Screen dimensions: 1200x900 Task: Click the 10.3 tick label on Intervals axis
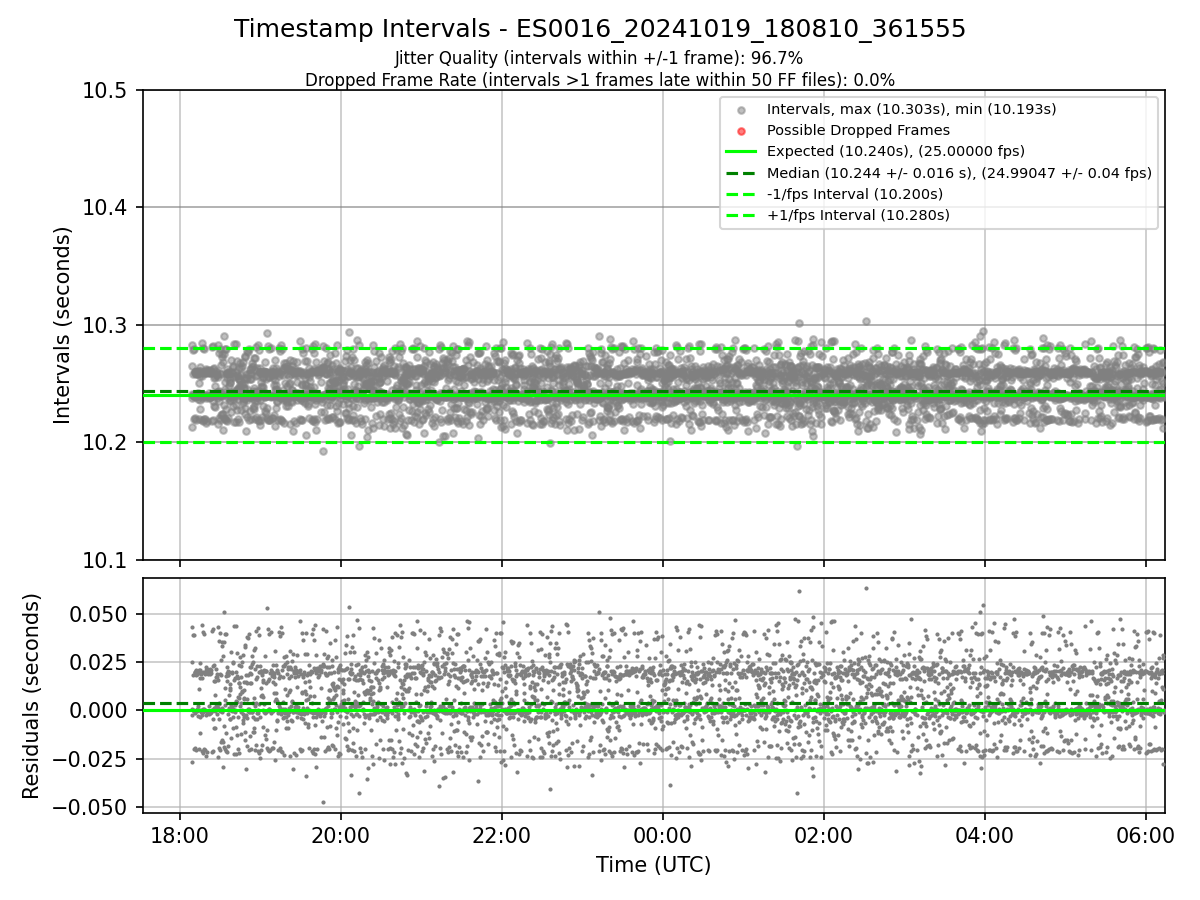coord(106,325)
